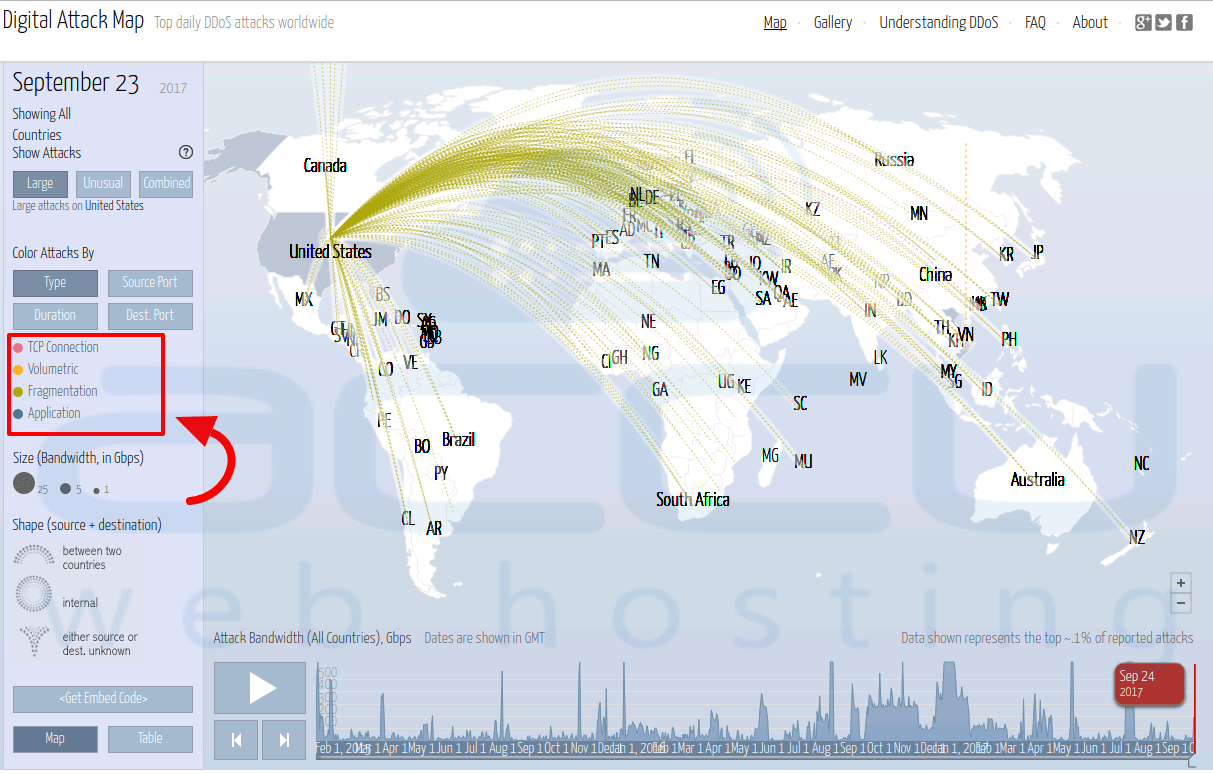Show Combined attacks
Screen dimensions: 1213x774
[x=166, y=184]
